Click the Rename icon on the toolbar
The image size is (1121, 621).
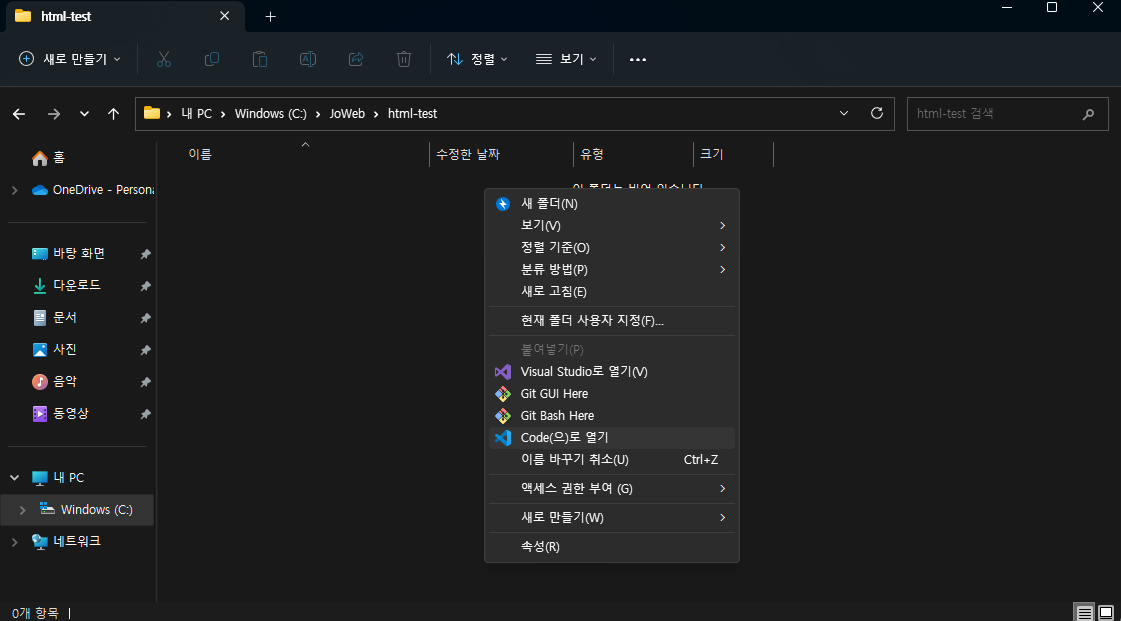[307, 59]
